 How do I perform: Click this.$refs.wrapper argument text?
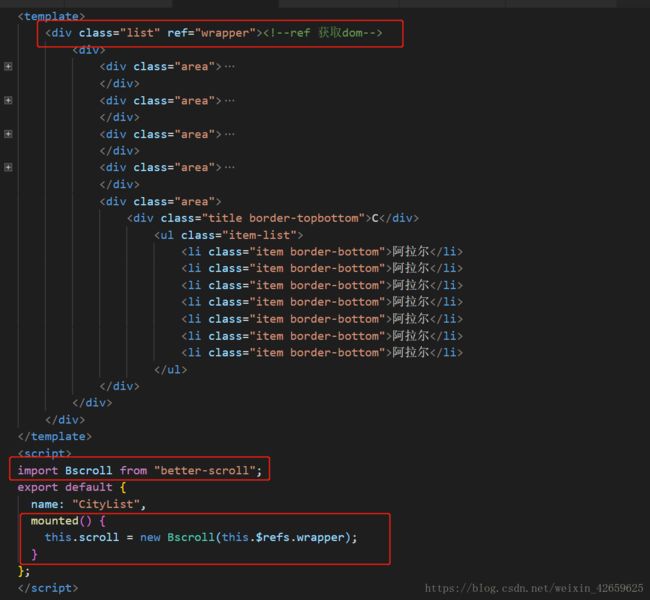tap(283, 537)
